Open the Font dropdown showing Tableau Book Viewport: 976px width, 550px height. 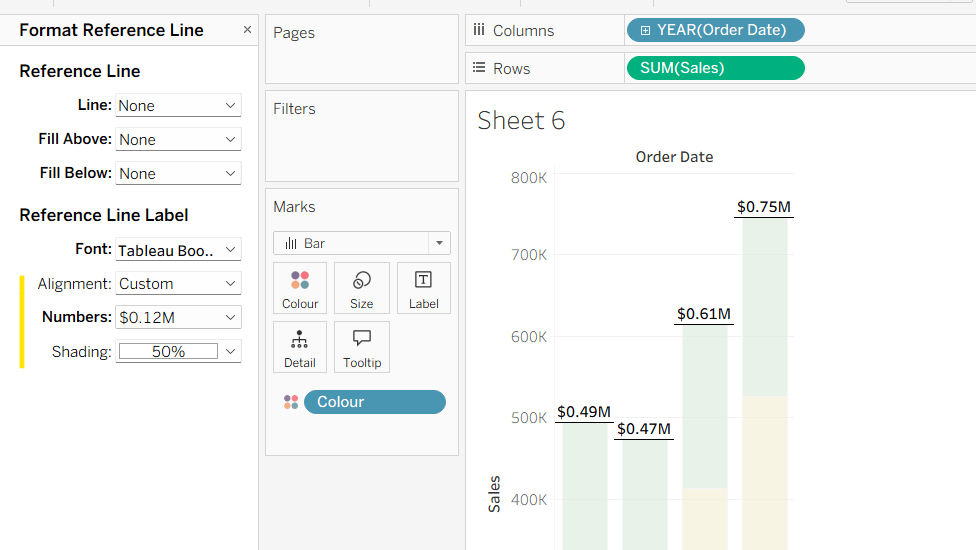178,250
